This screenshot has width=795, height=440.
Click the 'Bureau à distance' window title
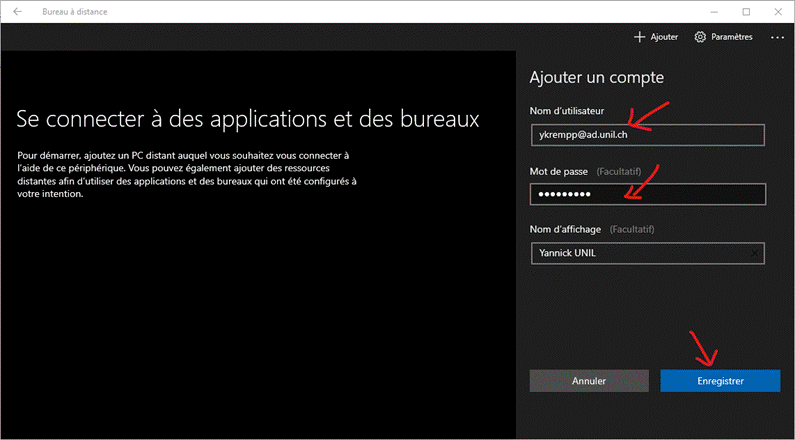(75, 11)
